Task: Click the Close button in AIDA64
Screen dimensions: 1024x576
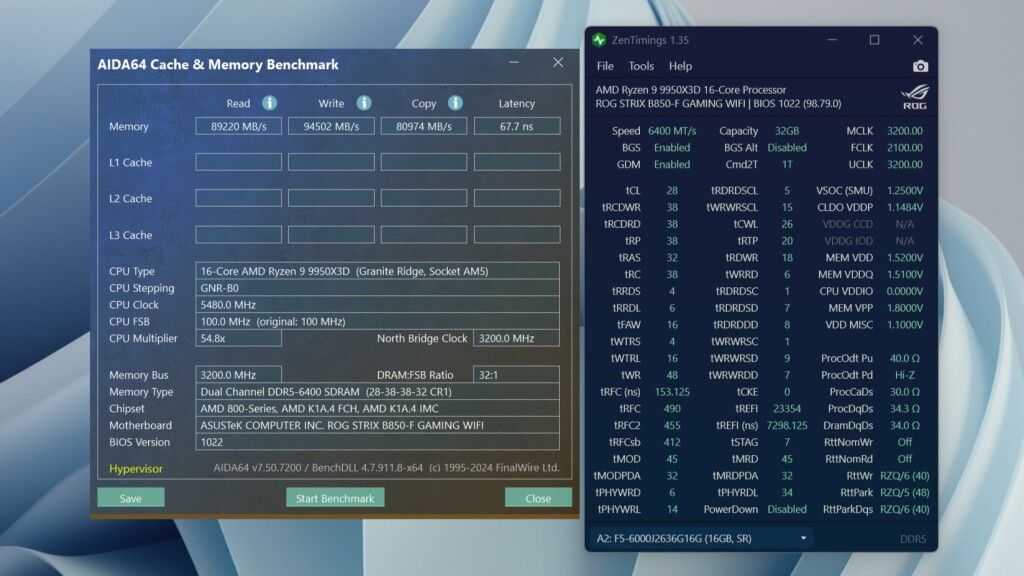Action: coord(538,498)
